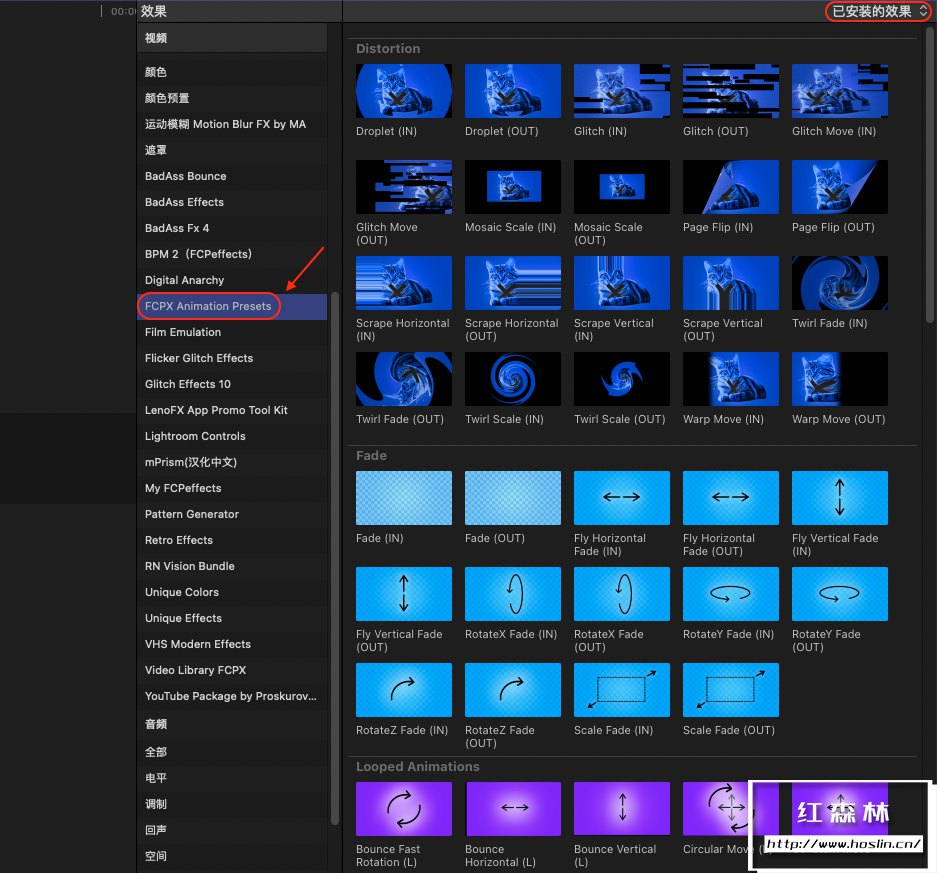Open the 颜色 effects category
The width and height of the screenshot is (937, 873).
point(232,72)
